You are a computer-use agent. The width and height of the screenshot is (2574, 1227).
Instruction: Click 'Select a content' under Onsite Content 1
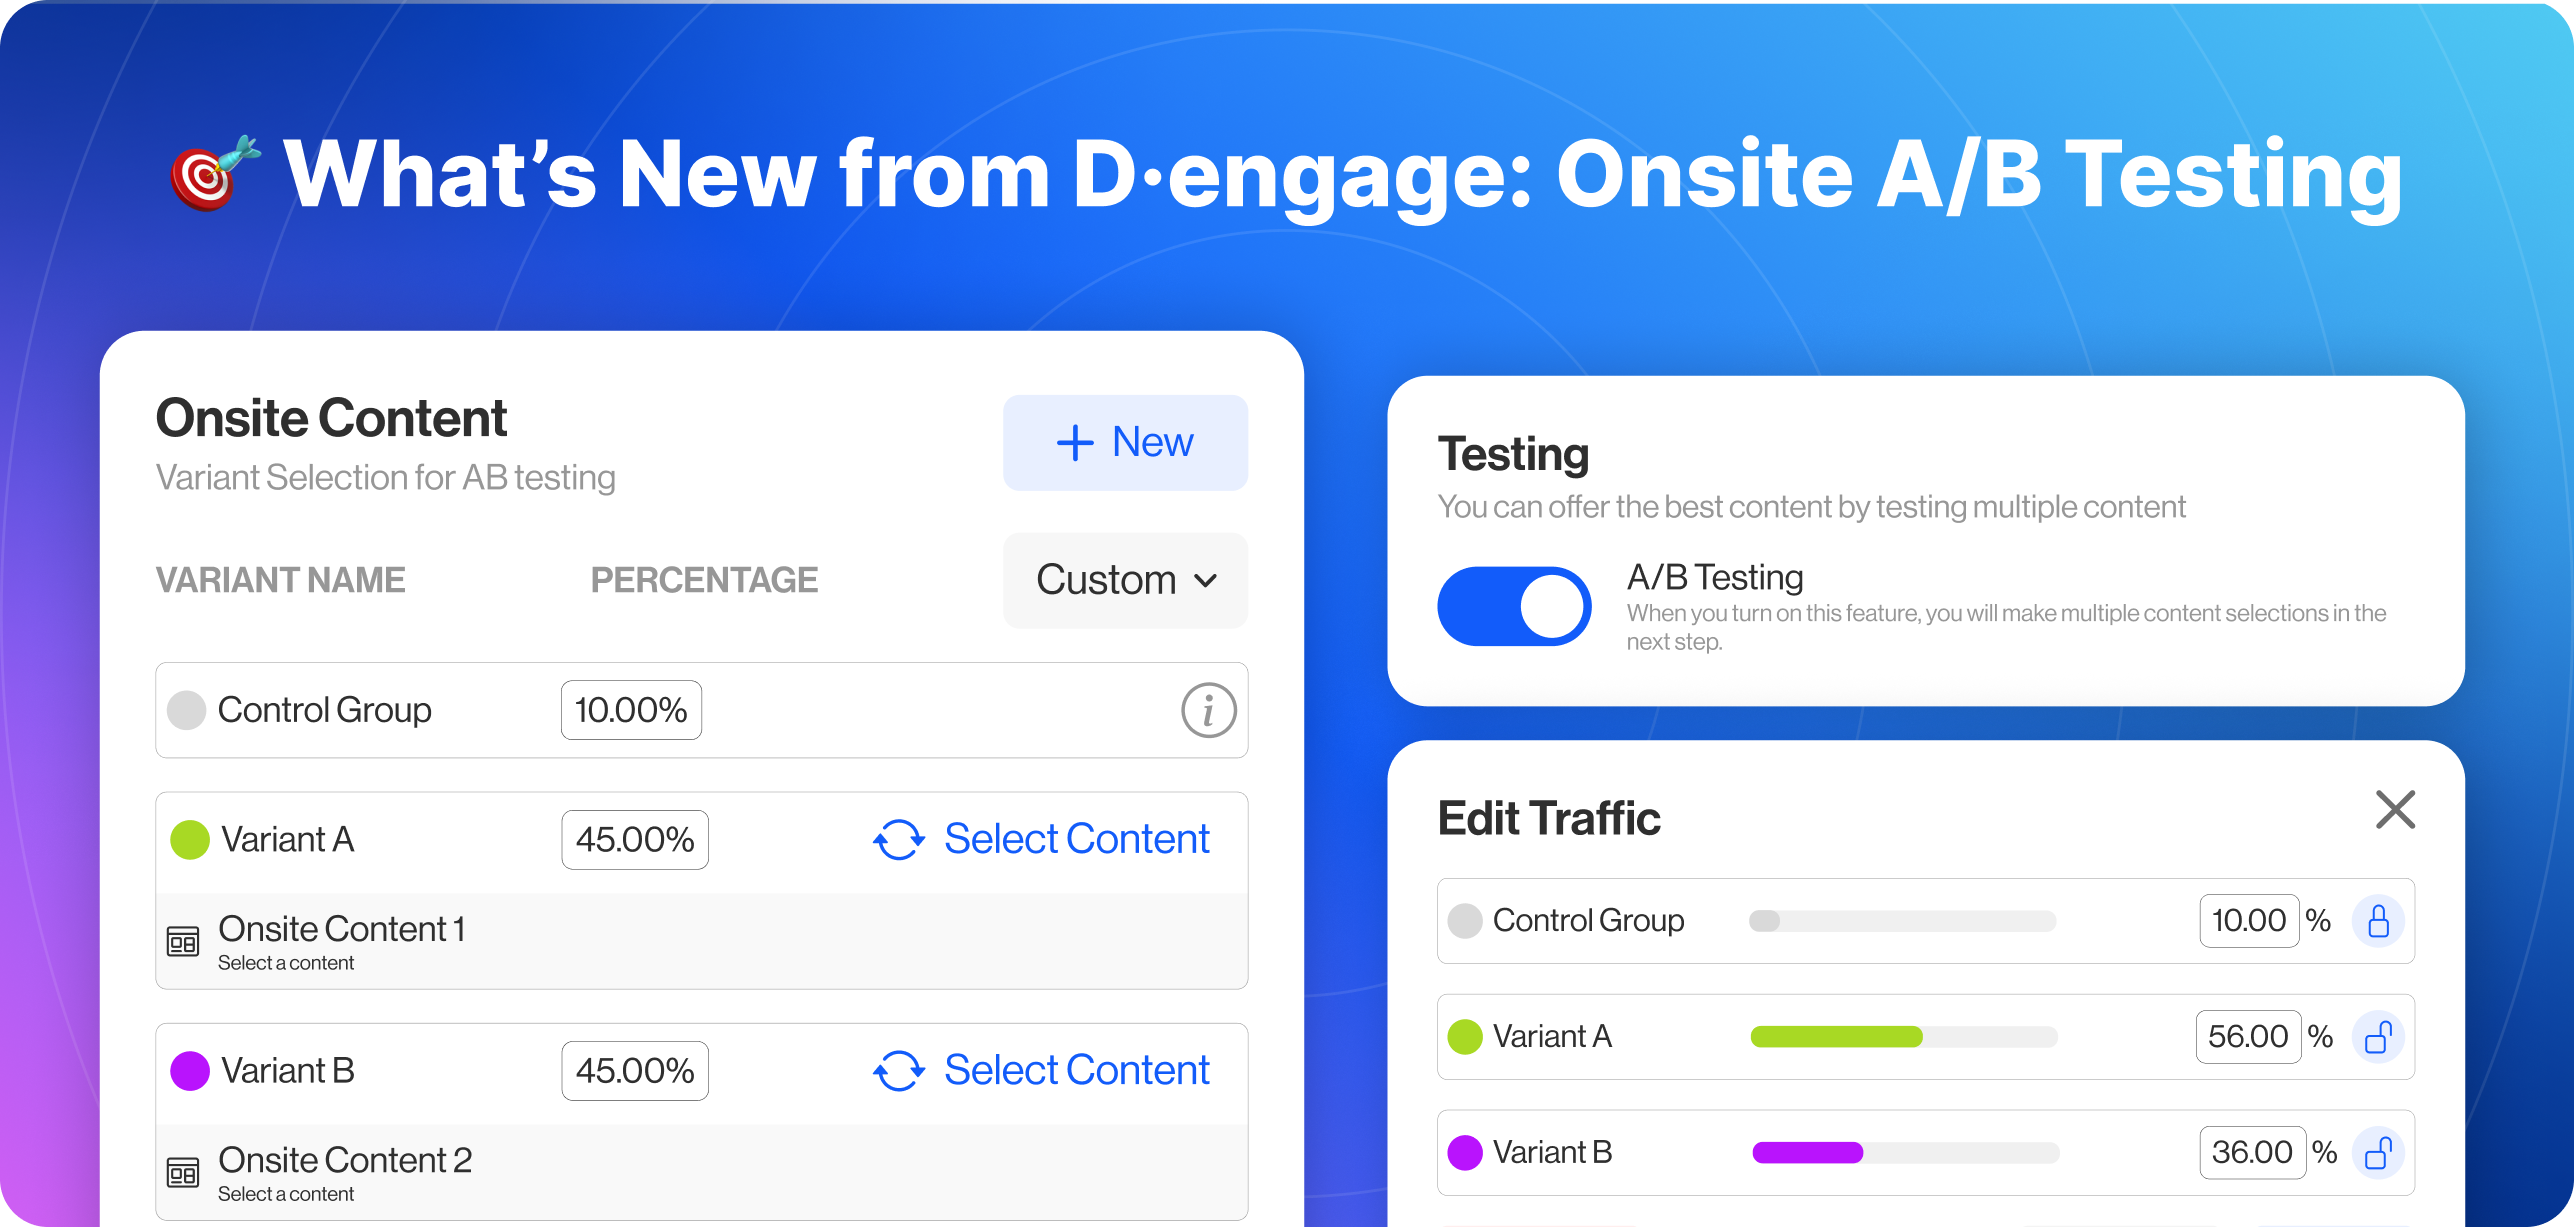tap(286, 962)
